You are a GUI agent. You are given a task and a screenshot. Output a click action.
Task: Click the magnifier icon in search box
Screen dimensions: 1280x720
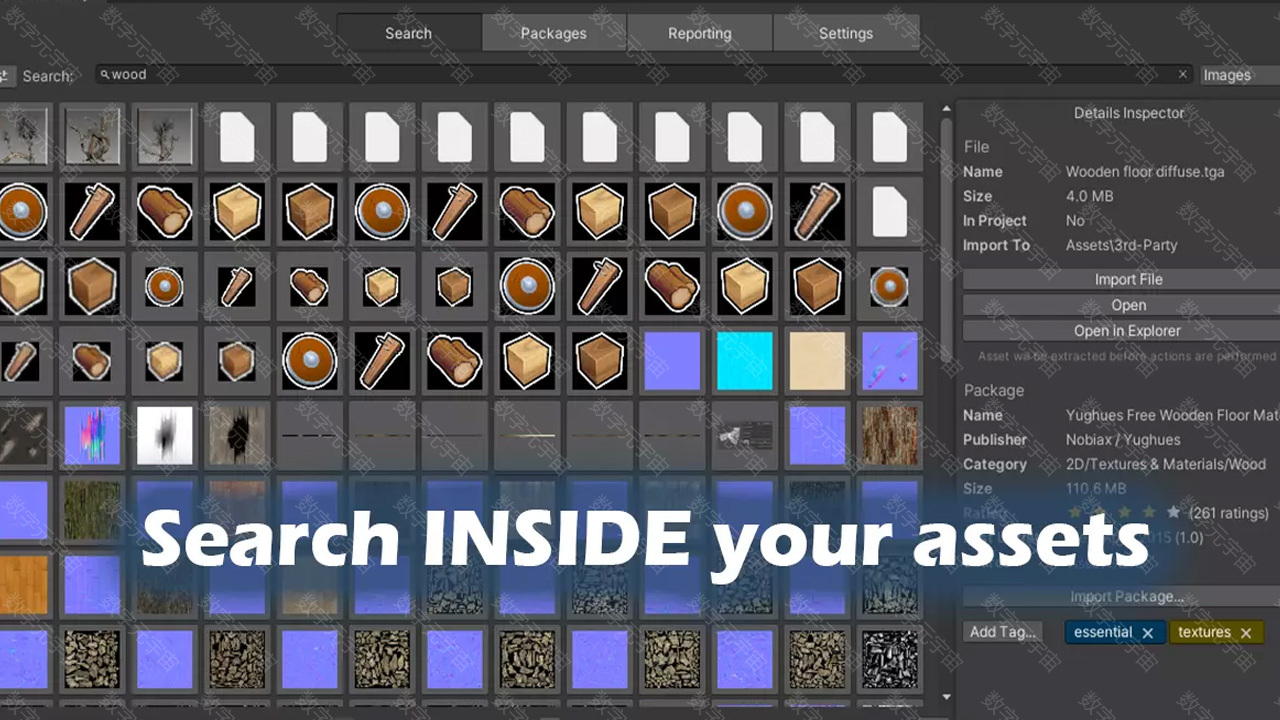pyautogui.click(x=105, y=74)
